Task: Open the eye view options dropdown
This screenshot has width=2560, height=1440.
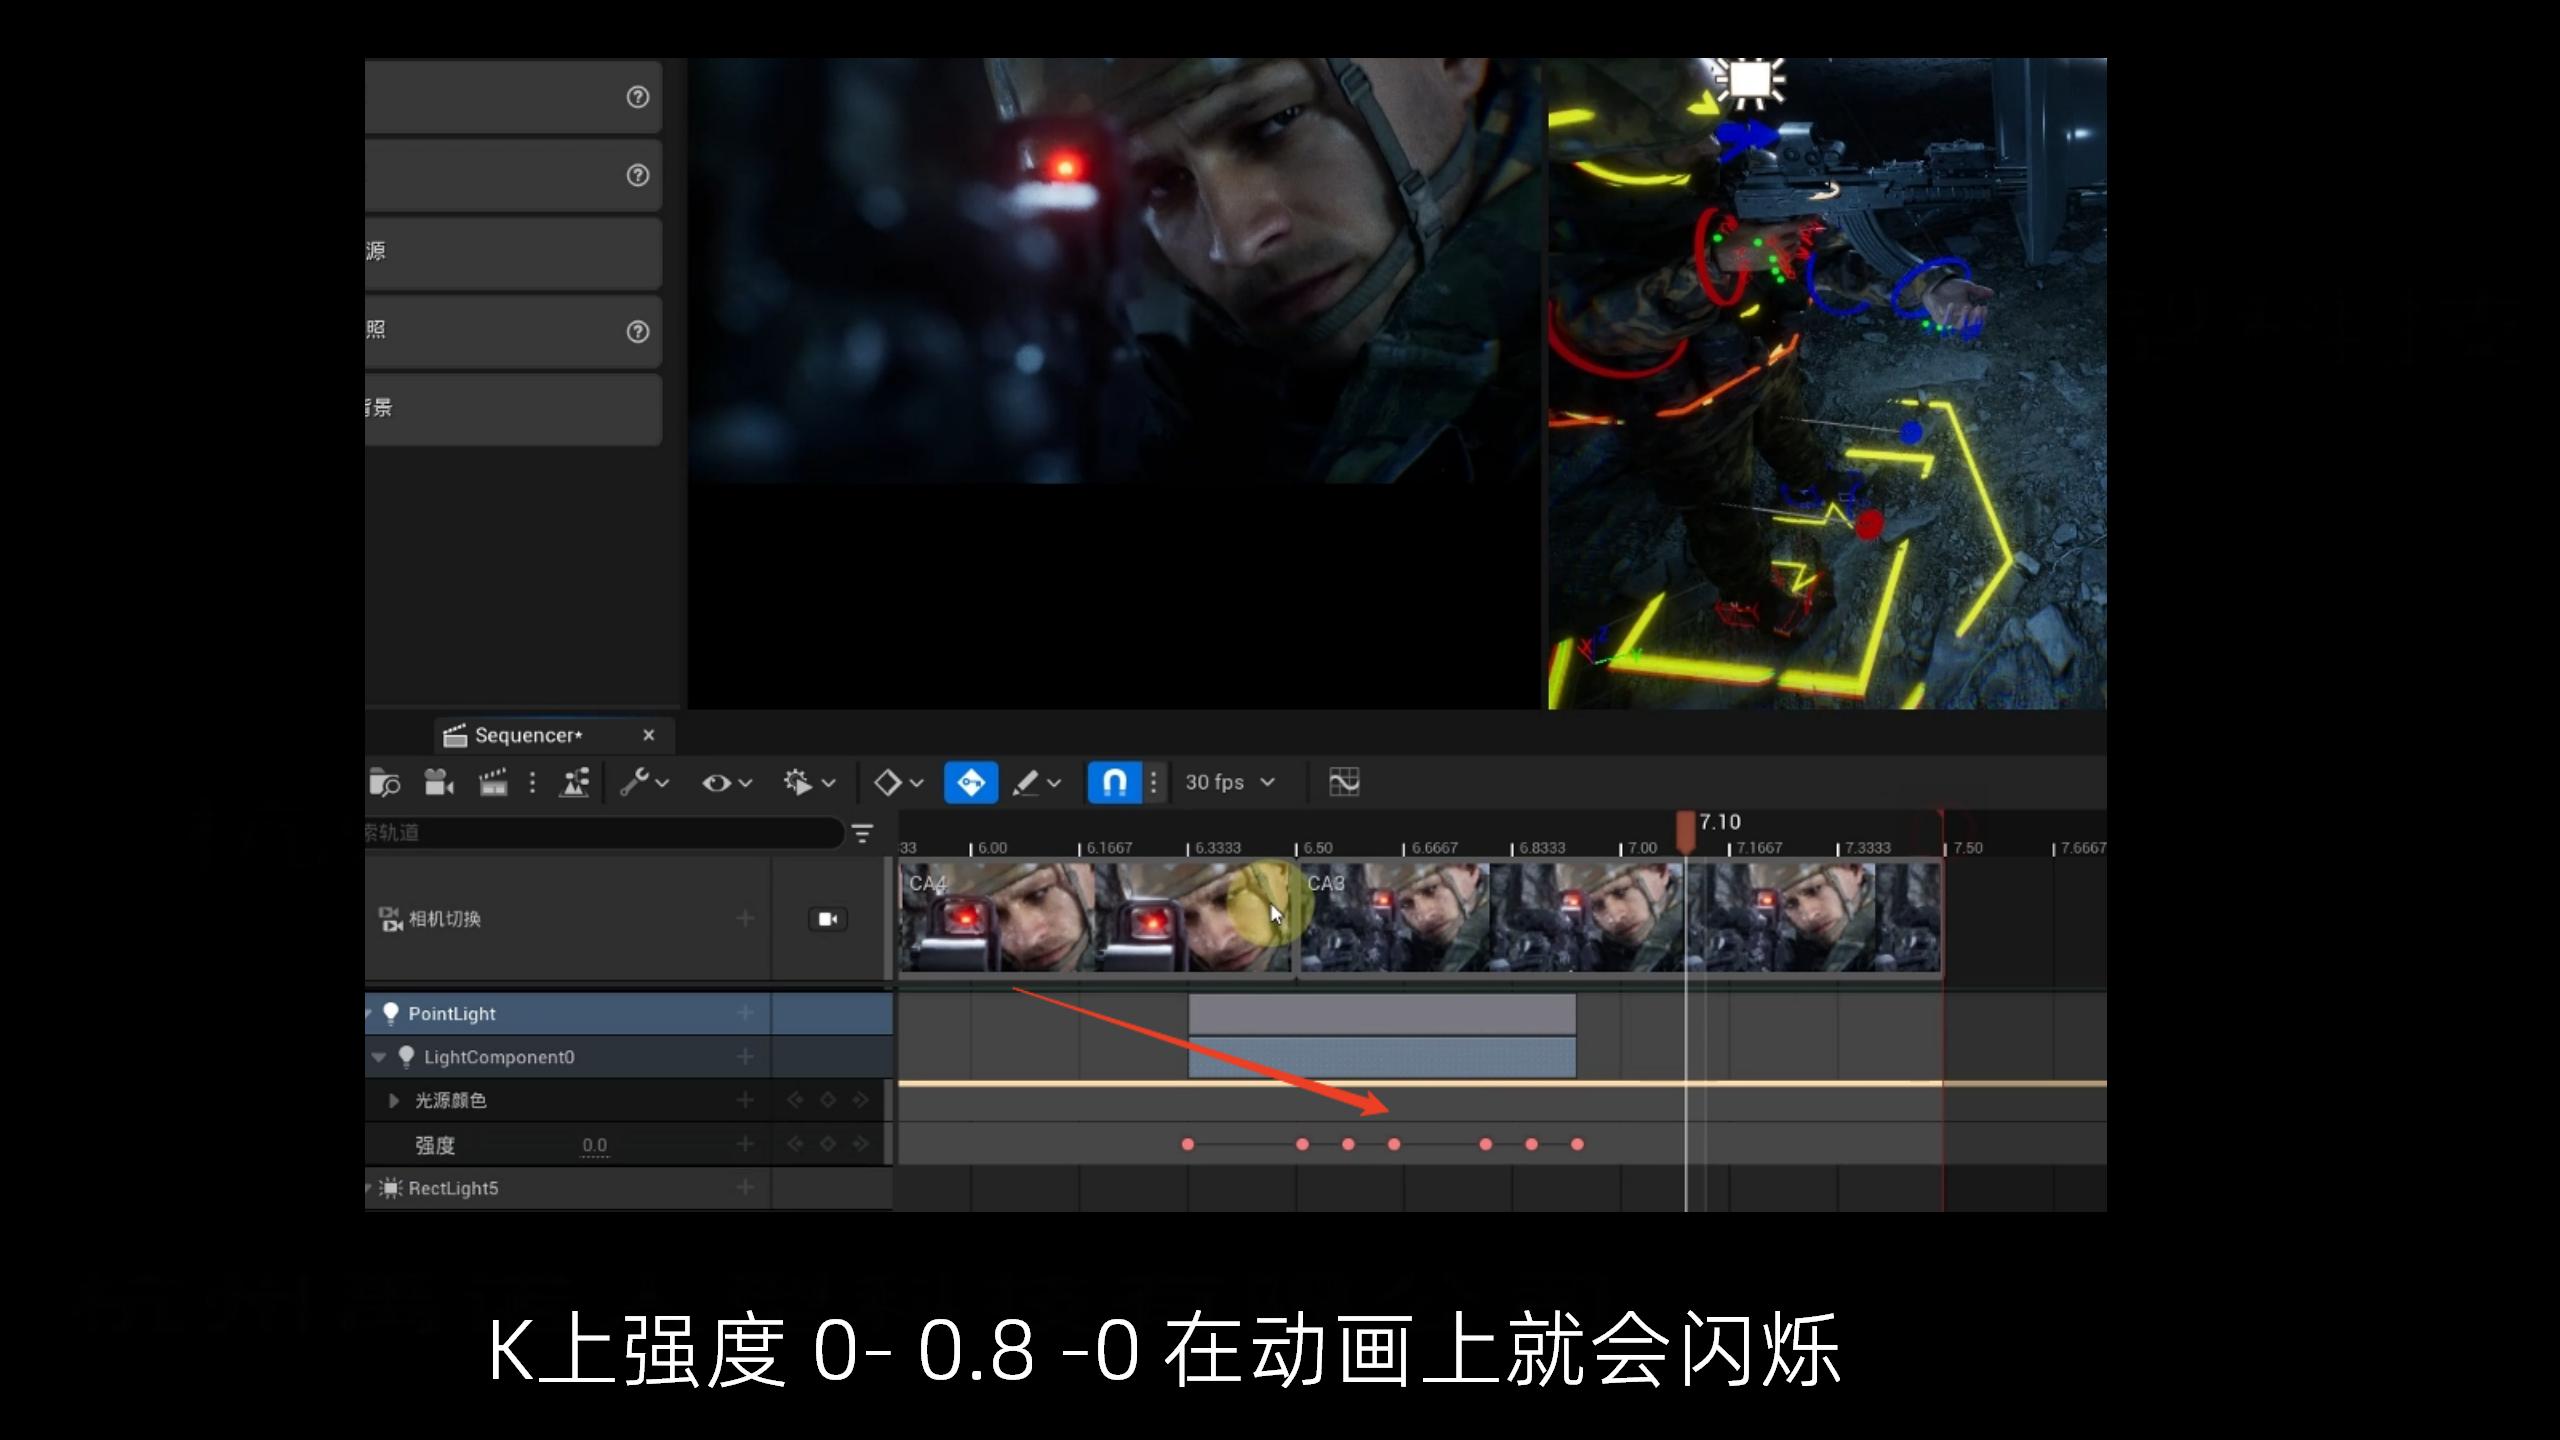Action: [x=726, y=782]
